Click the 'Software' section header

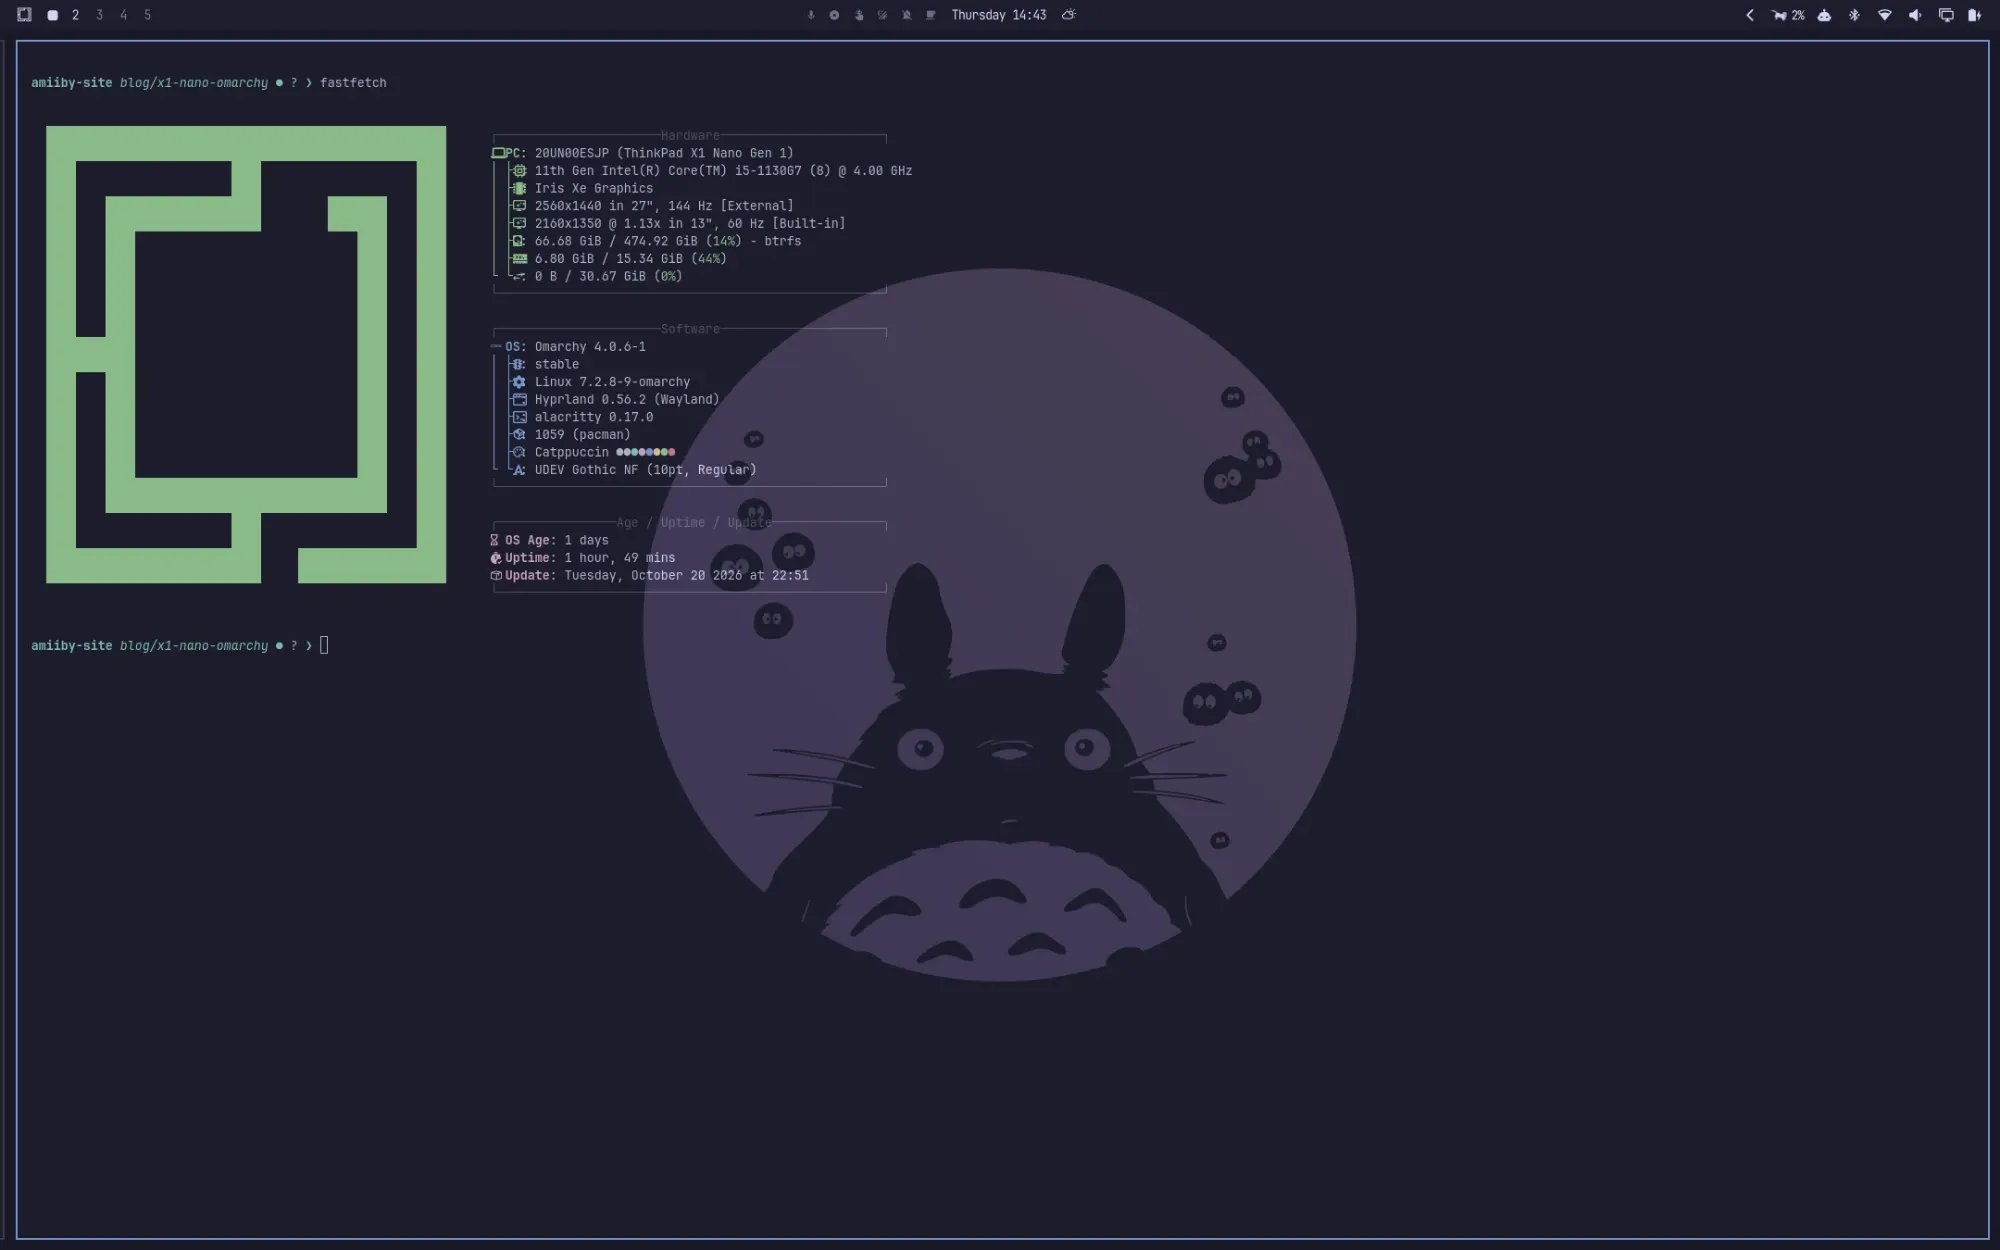pos(689,329)
